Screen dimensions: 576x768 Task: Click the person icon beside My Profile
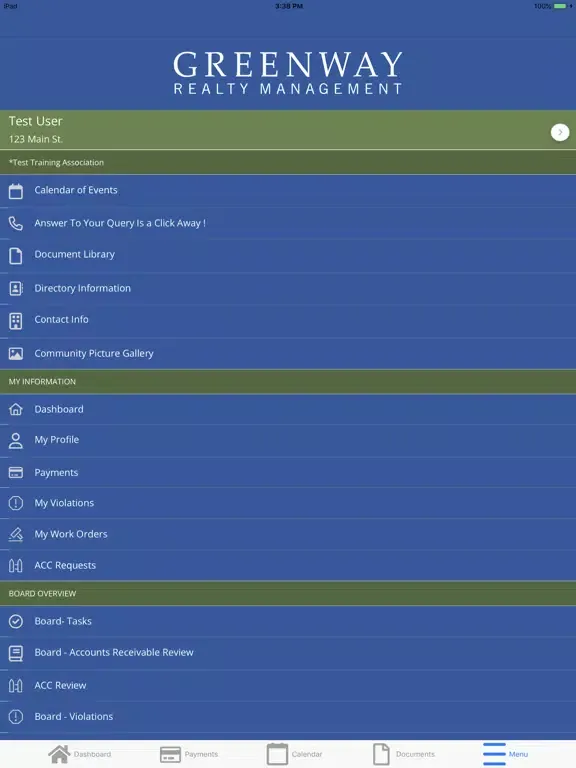(16, 441)
